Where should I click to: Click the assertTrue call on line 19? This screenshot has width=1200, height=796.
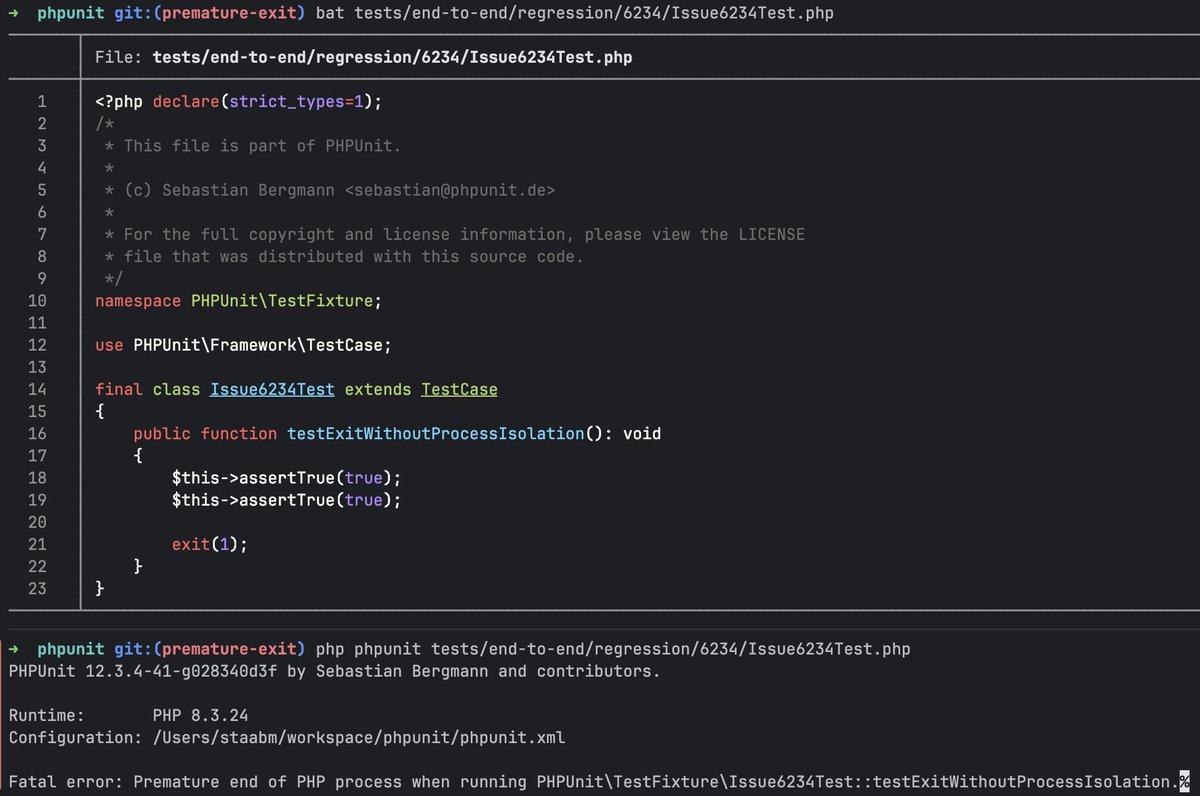[x=286, y=500]
